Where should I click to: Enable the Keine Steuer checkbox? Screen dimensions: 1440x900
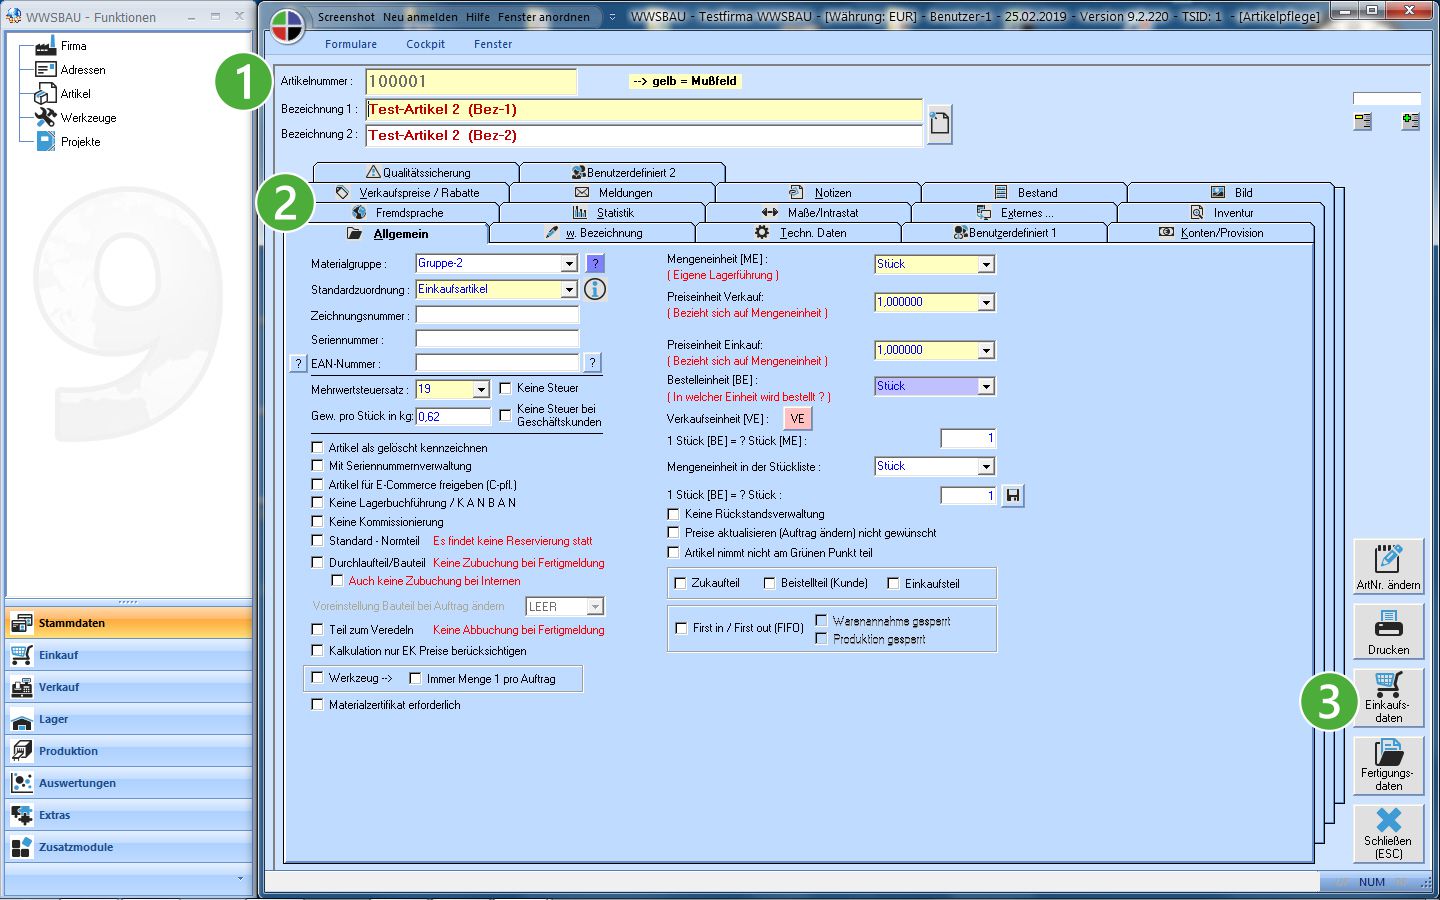coord(506,388)
